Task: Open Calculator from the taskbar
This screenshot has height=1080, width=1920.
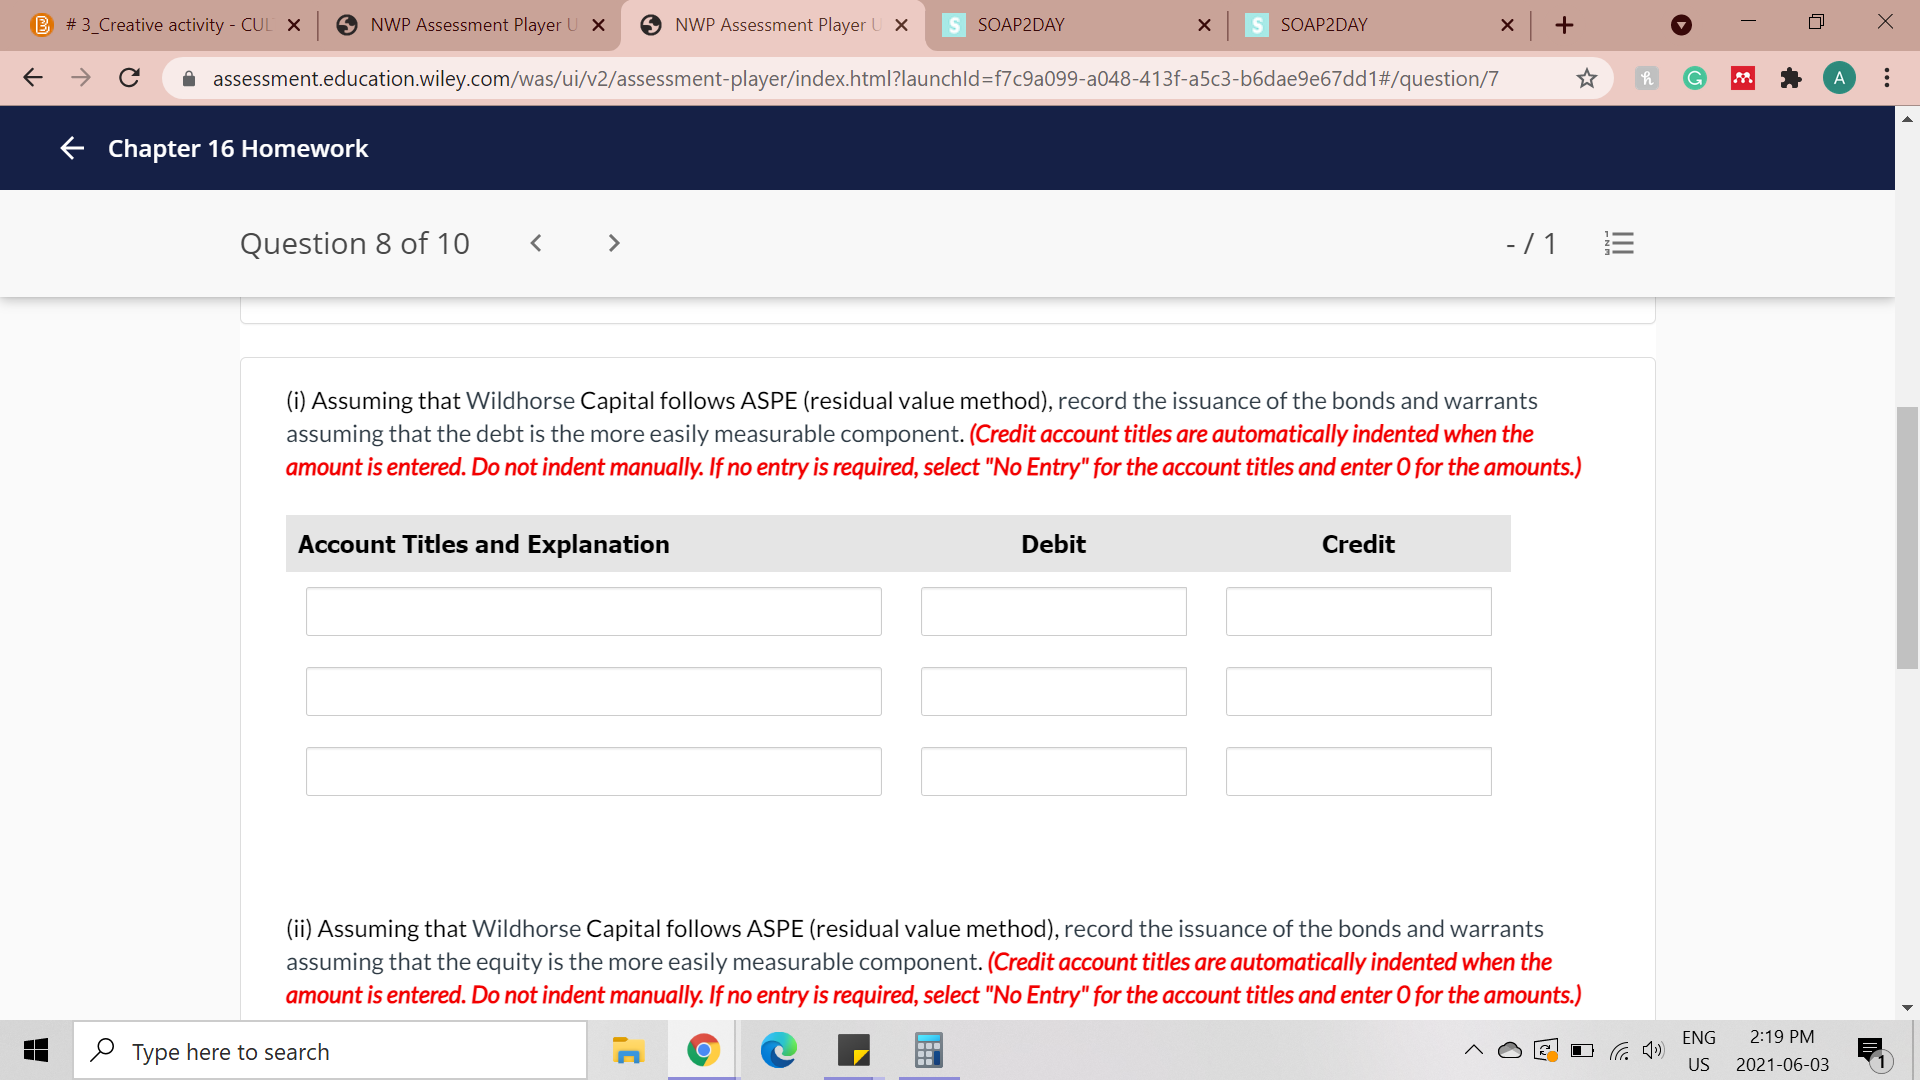Action: click(x=928, y=1050)
